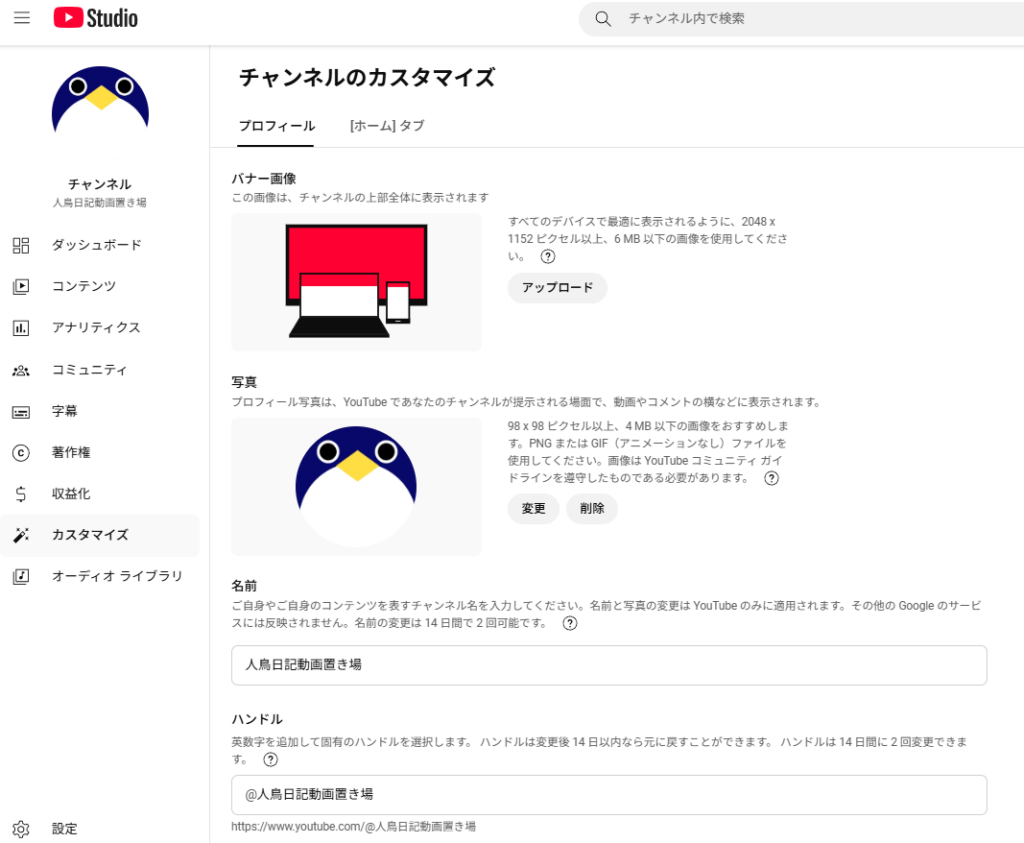This screenshot has height=843, width=1024.
Task: Select the プロフィール tab
Action: coord(276,126)
